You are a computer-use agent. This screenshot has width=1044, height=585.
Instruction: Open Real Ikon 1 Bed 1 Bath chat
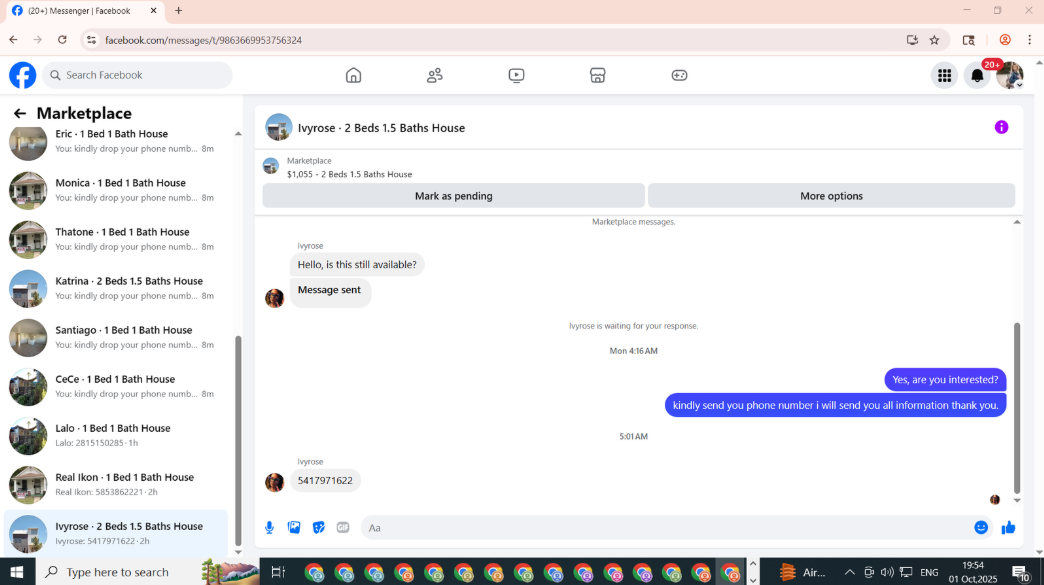point(116,485)
